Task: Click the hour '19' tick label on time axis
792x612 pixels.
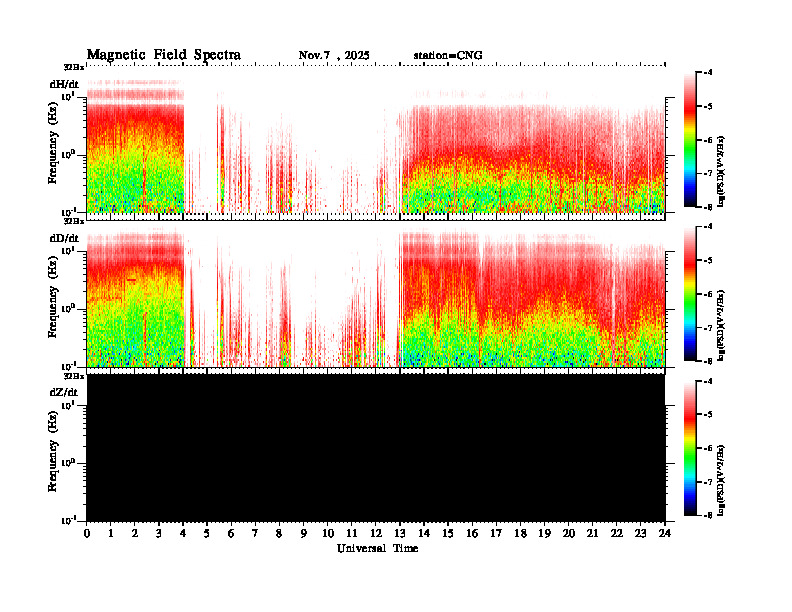Action: pyautogui.click(x=544, y=534)
